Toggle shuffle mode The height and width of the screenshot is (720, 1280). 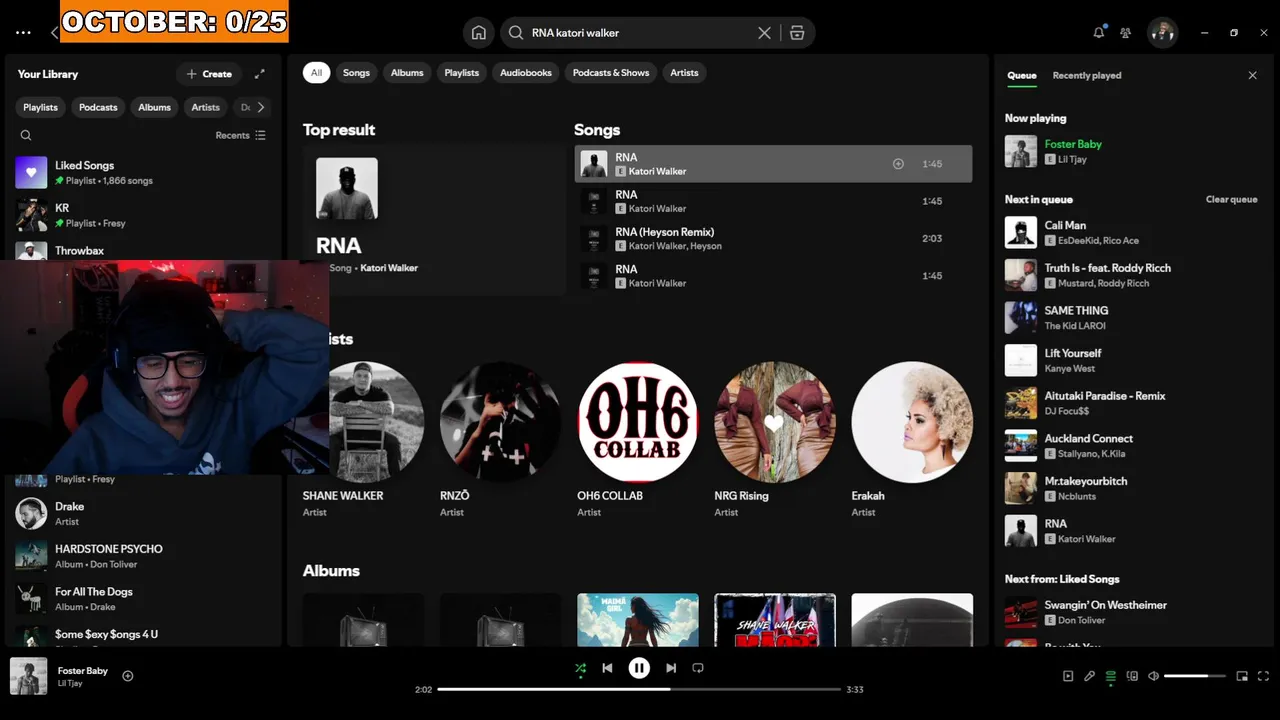pos(581,668)
